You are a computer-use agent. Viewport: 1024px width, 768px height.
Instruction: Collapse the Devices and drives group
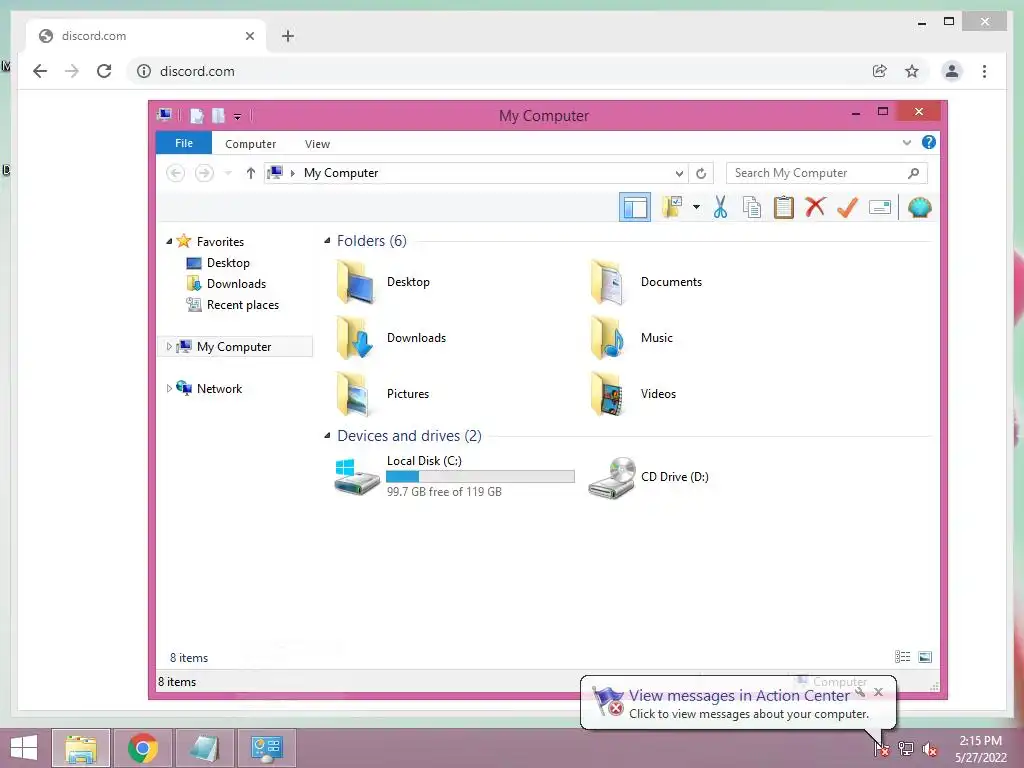(x=327, y=436)
